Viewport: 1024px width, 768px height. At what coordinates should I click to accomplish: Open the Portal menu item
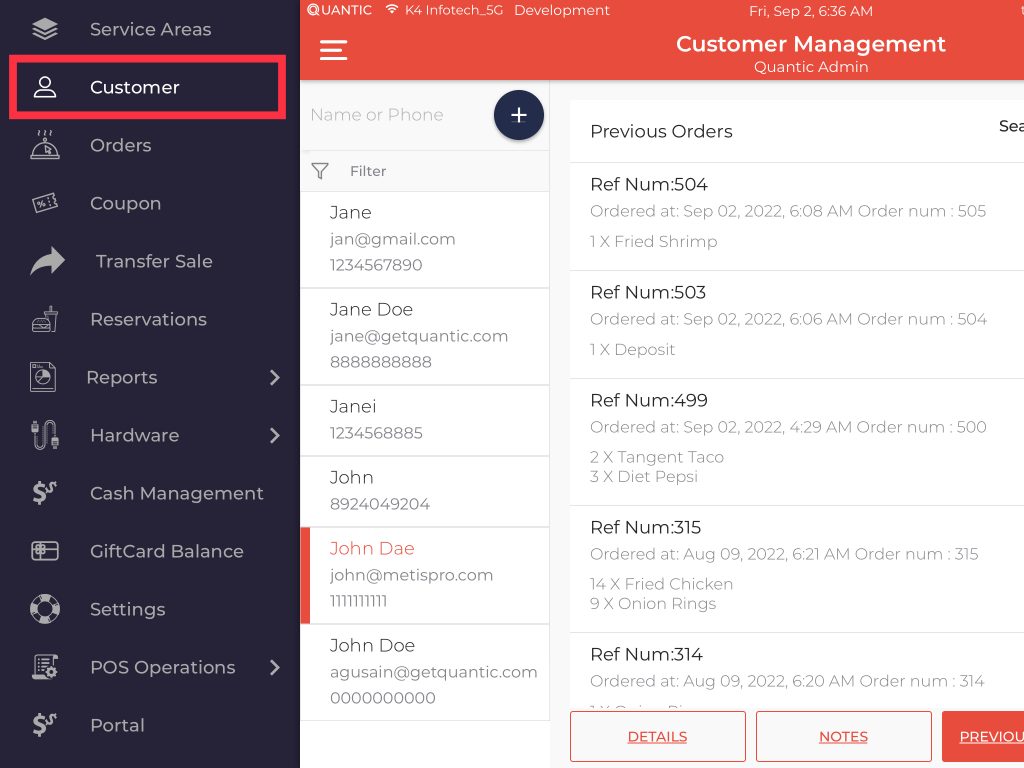click(x=117, y=725)
